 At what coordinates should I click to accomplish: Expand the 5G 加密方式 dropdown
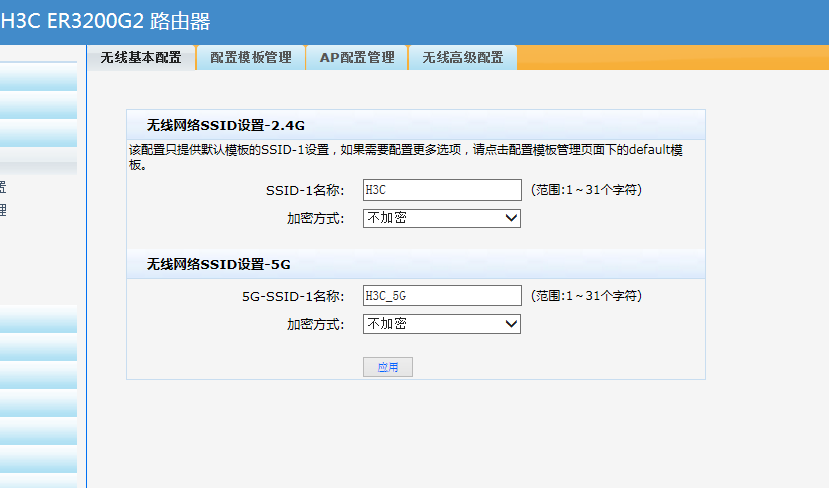coord(442,324)
